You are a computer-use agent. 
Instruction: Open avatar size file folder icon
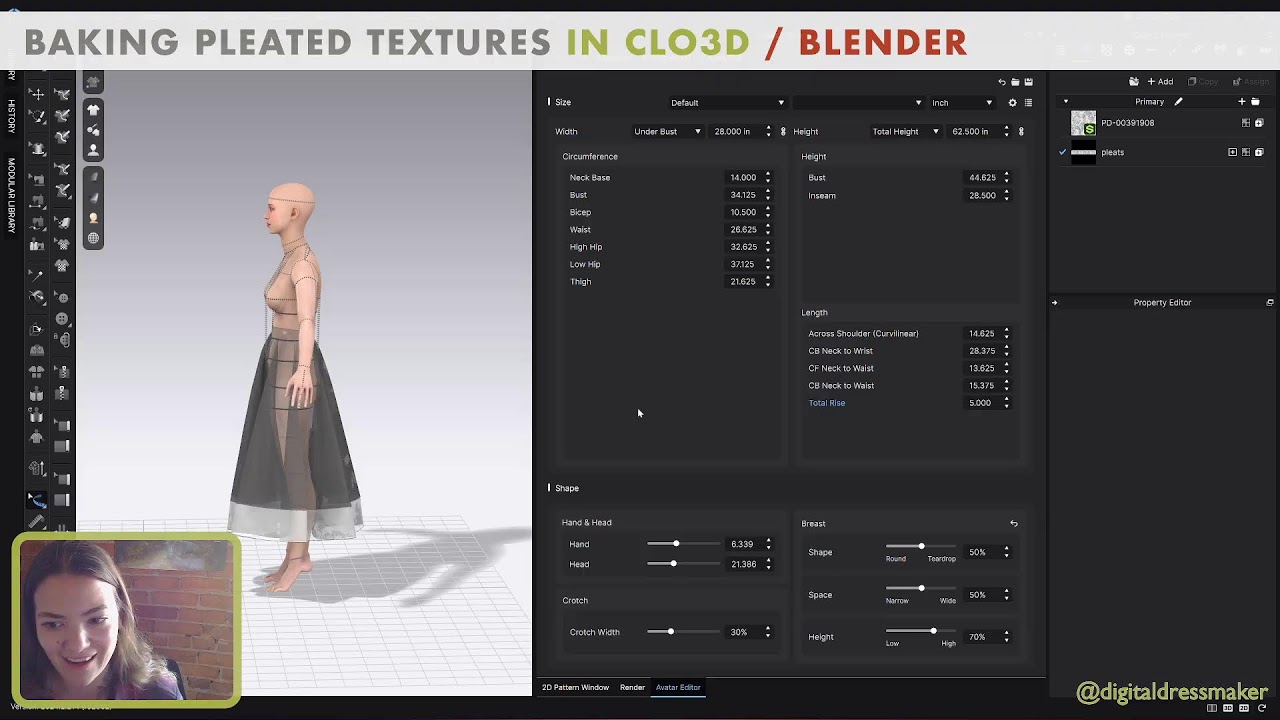click(1015, 82)
